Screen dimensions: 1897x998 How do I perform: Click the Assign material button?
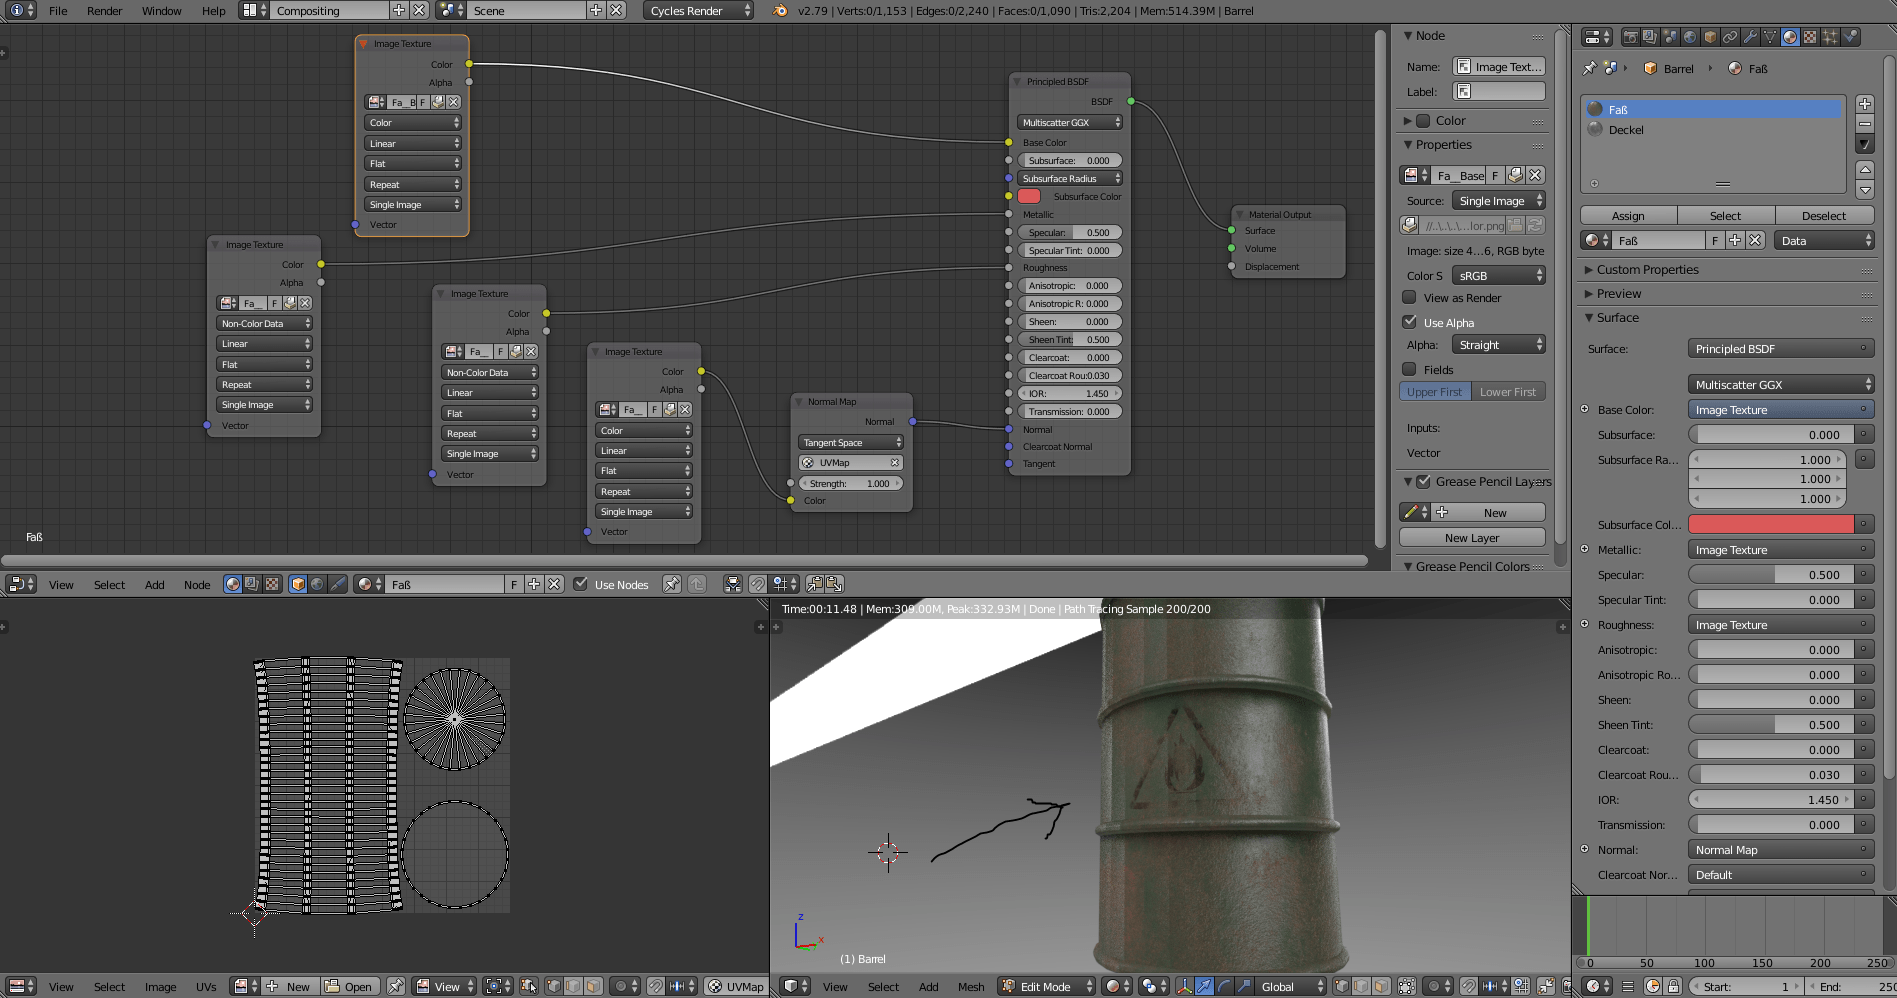tap(1627, 216)
